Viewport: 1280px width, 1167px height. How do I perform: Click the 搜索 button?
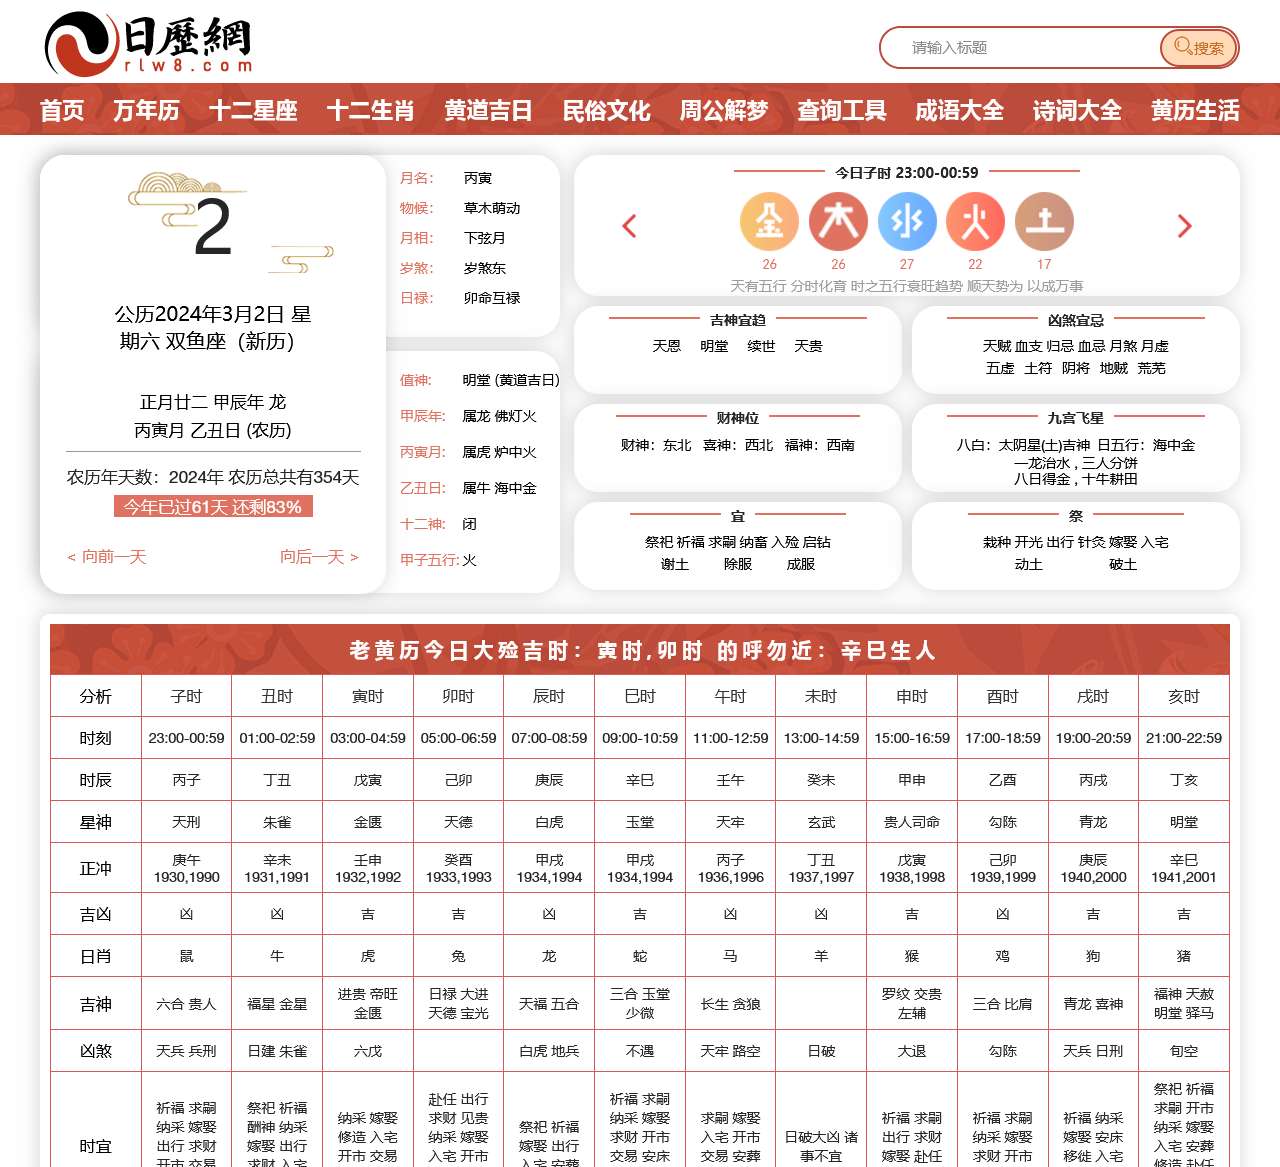click(x=1197, y=48)
